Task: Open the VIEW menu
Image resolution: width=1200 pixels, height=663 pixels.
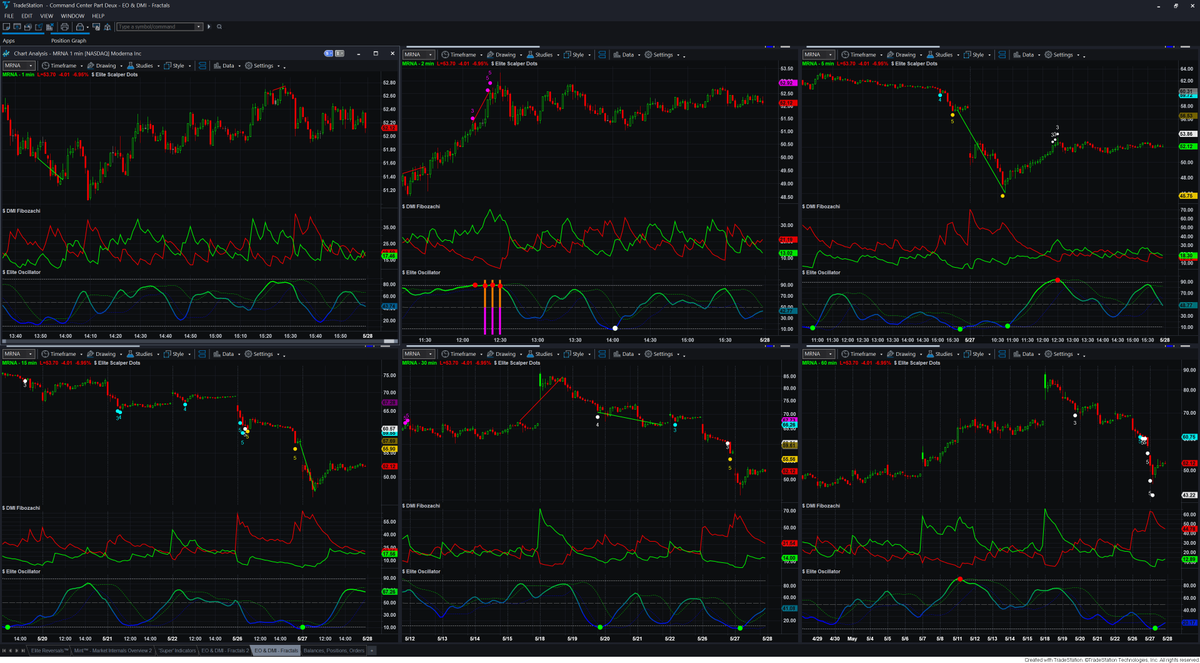Action: 47,16
